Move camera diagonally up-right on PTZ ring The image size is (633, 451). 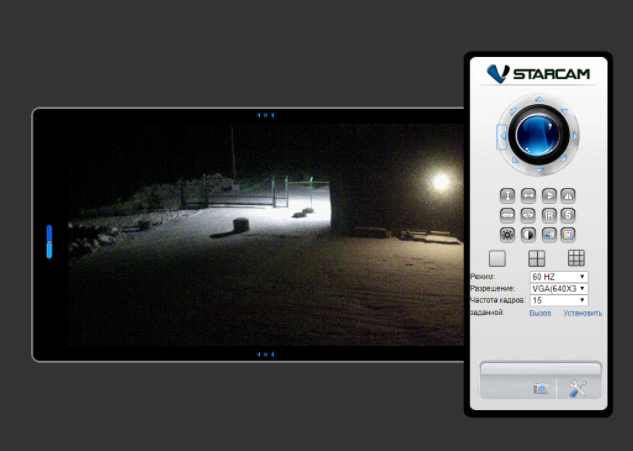click(x=564, y=111)
